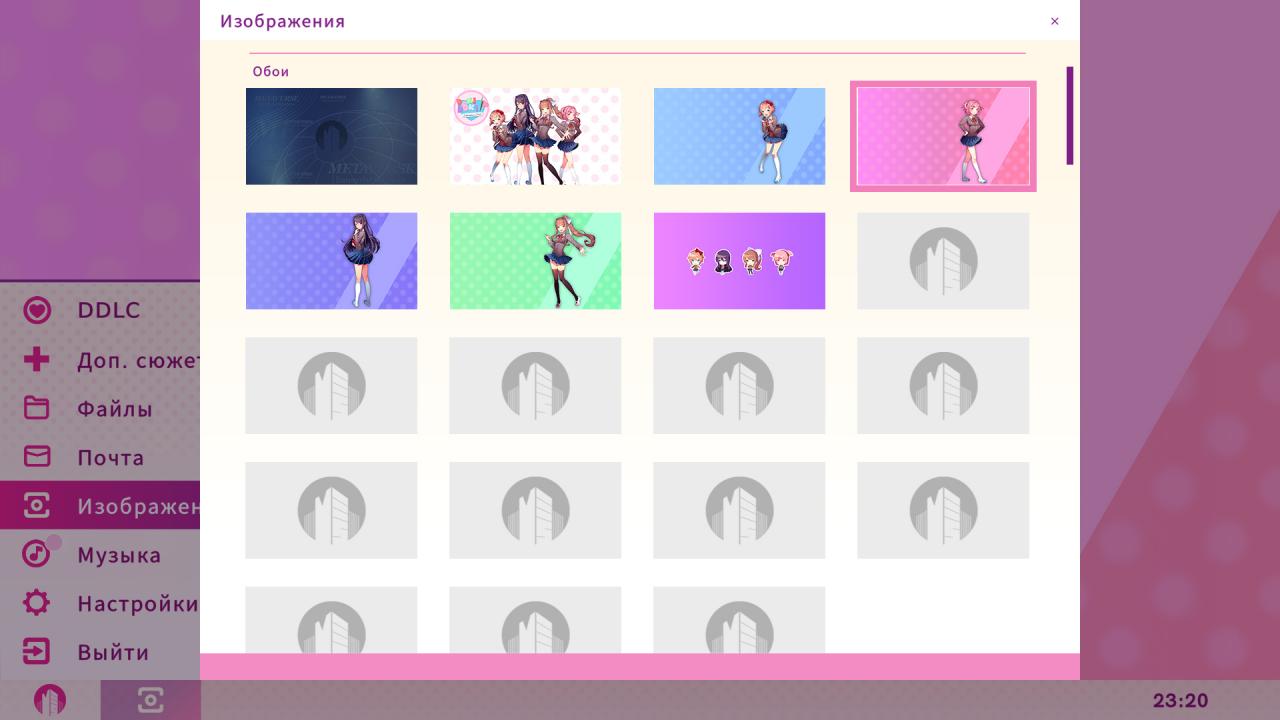Click the Изображения window title
This screenshot has height=720, width=1280.
point(283,21)
